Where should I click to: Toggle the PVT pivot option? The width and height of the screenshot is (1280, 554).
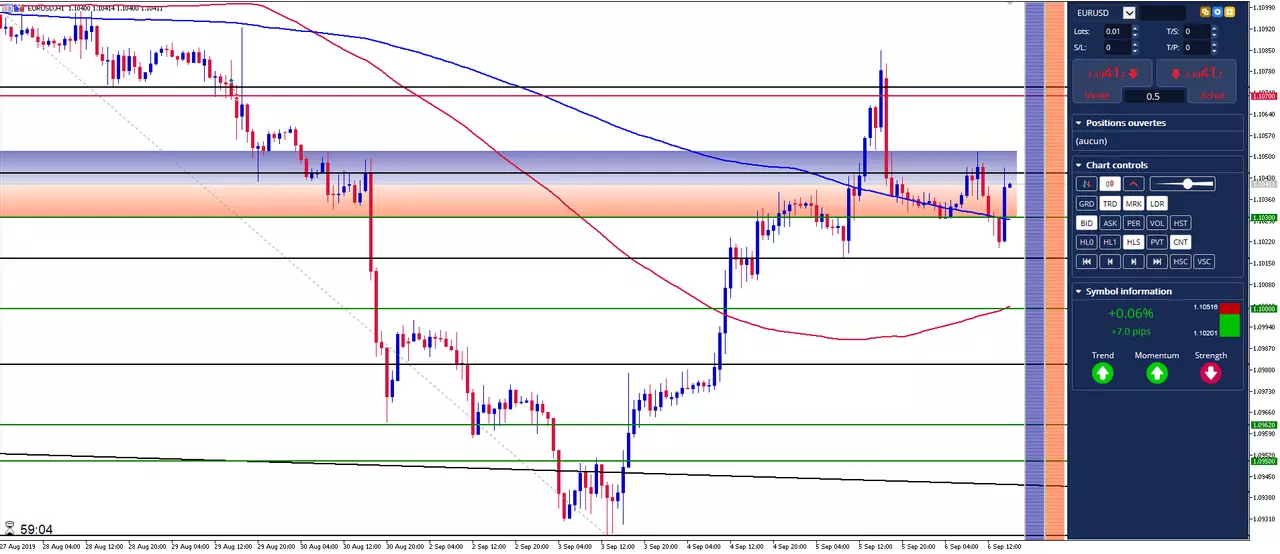pyautogui.click(x=1157, y=242)
